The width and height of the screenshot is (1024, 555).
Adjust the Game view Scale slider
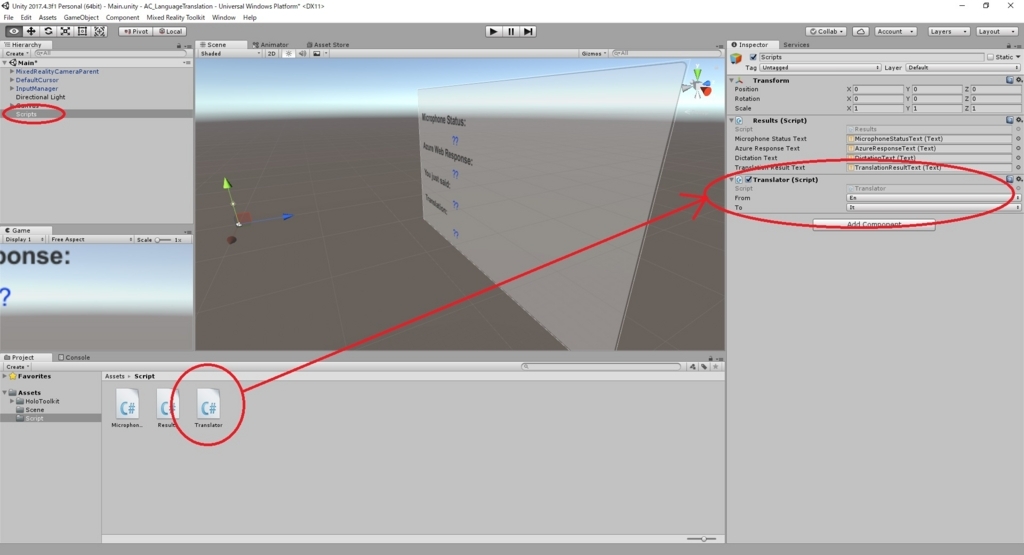pyautogui.click(x=162, y=240)
